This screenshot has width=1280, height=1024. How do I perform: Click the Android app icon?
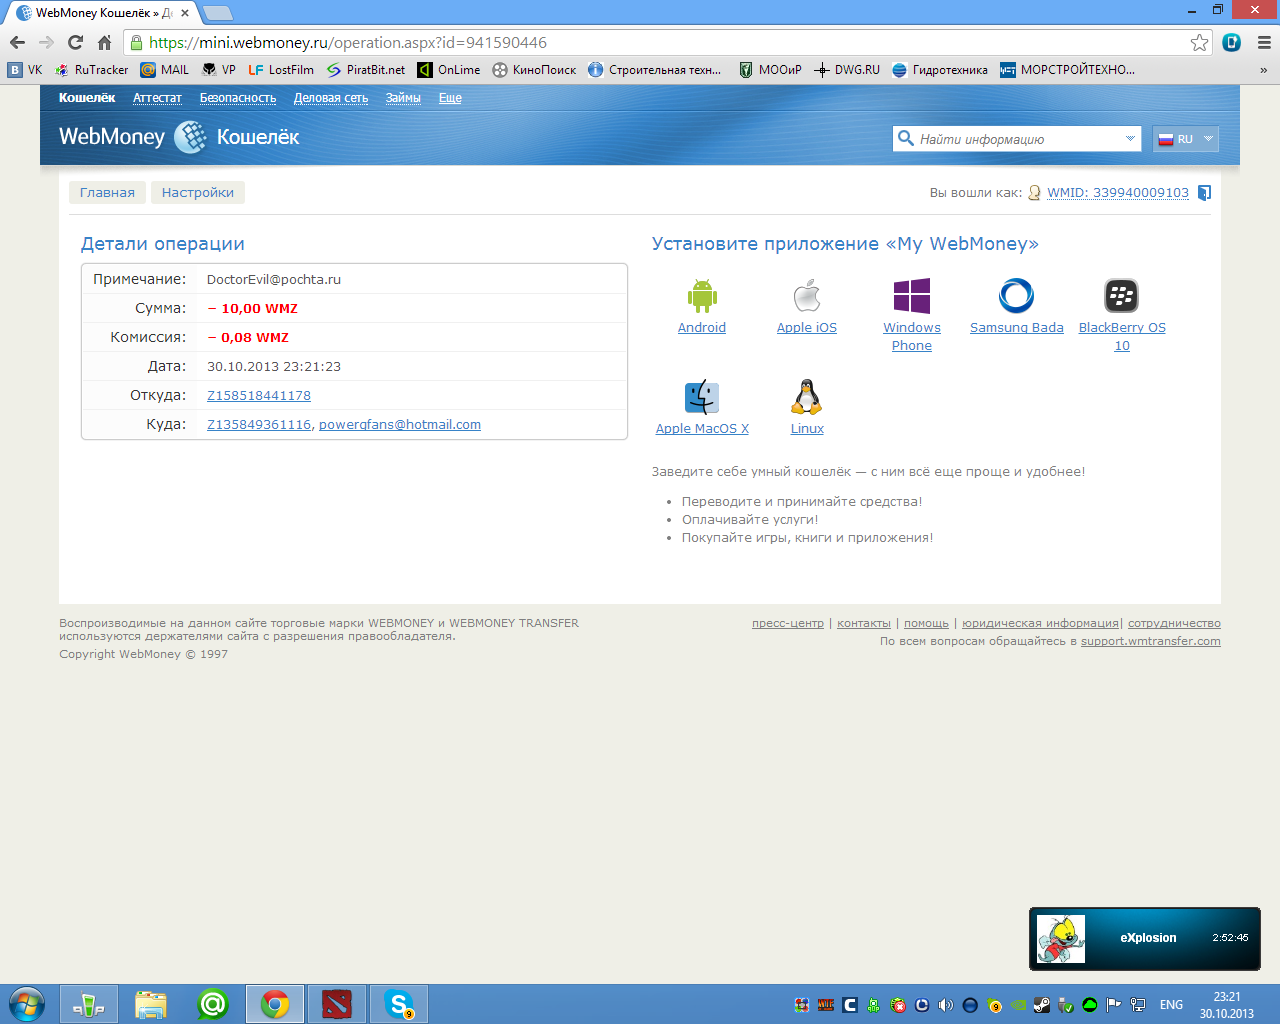coord(702,296)
